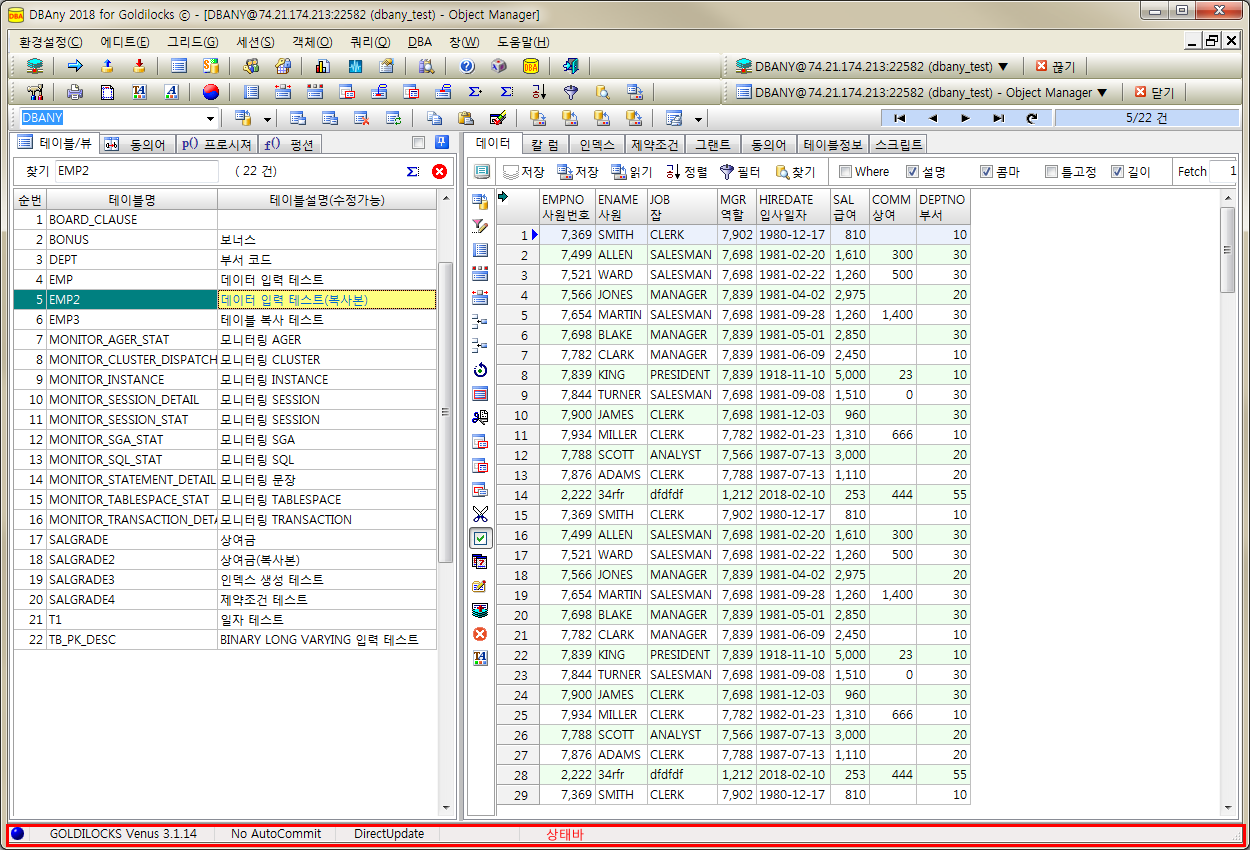Go to the first record with the navigation button
The height and width of the screenshot is (850, 1250).
[x=900, y=118]
